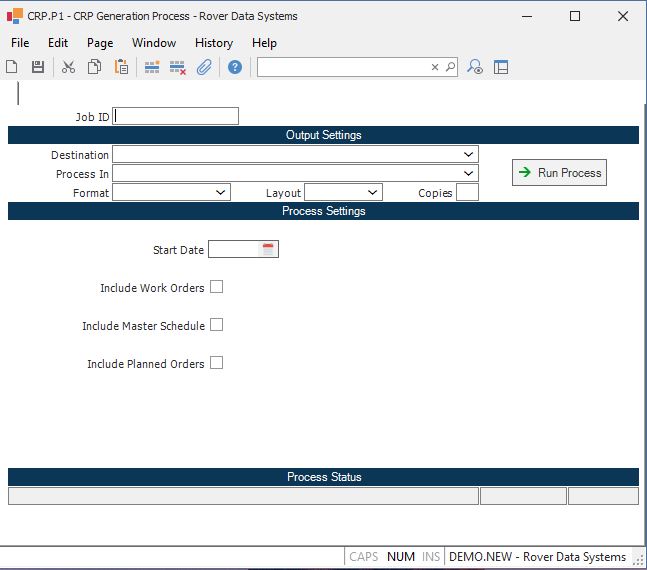Click the delete row icon with red X
The image size is (647, 570).
click(x=178, y=67)
